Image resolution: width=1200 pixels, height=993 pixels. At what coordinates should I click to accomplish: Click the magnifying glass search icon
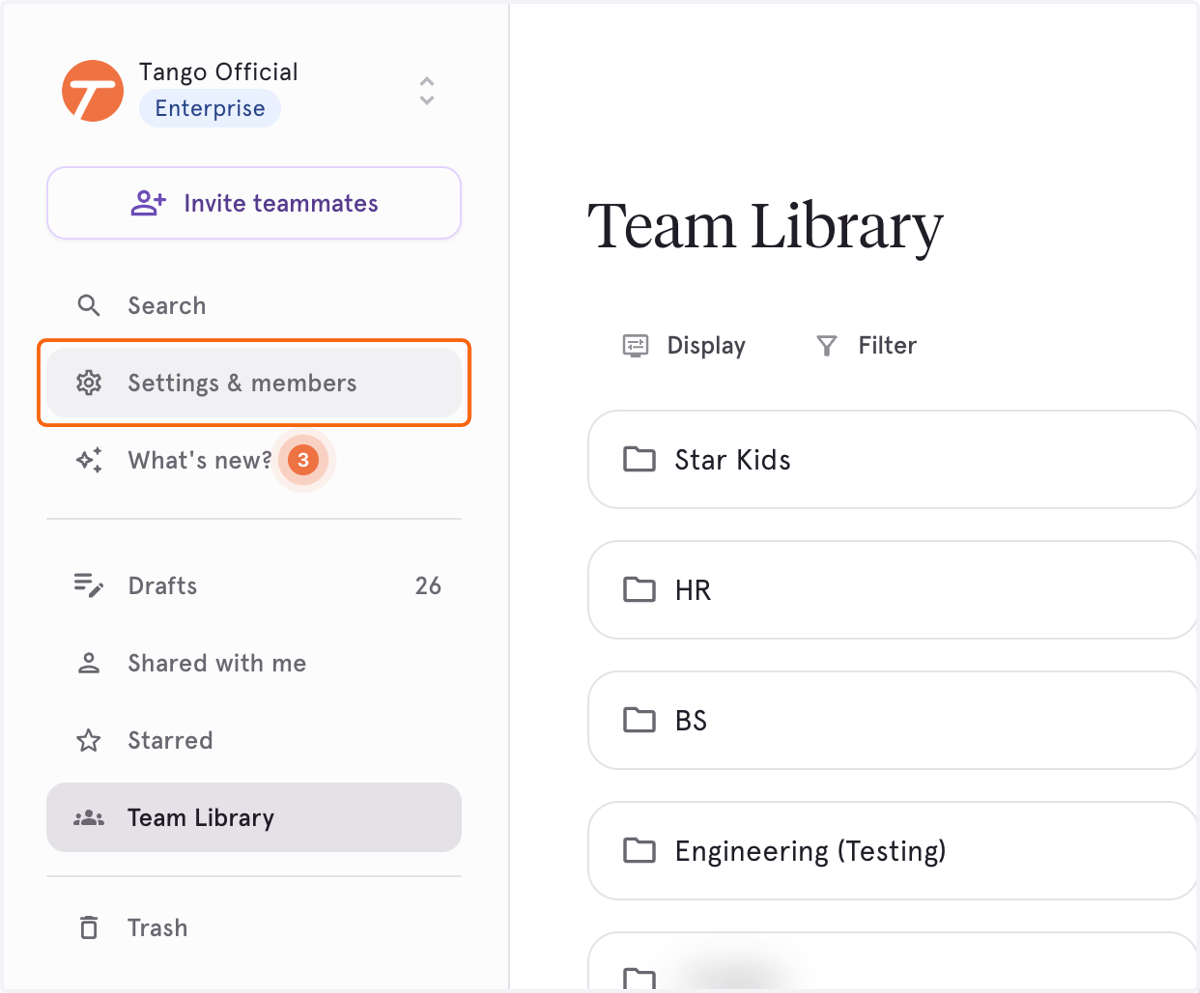pyautogui.click(x=89, y=306)
